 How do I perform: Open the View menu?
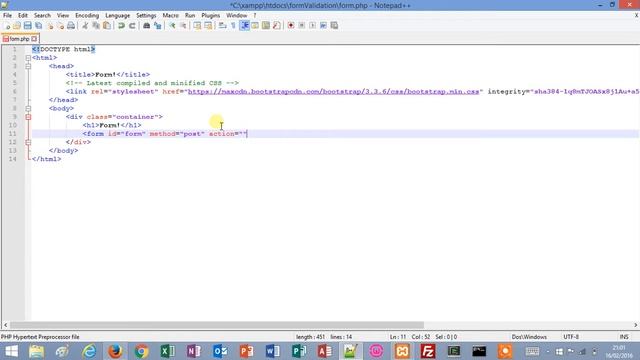click(x=63, y=16)
